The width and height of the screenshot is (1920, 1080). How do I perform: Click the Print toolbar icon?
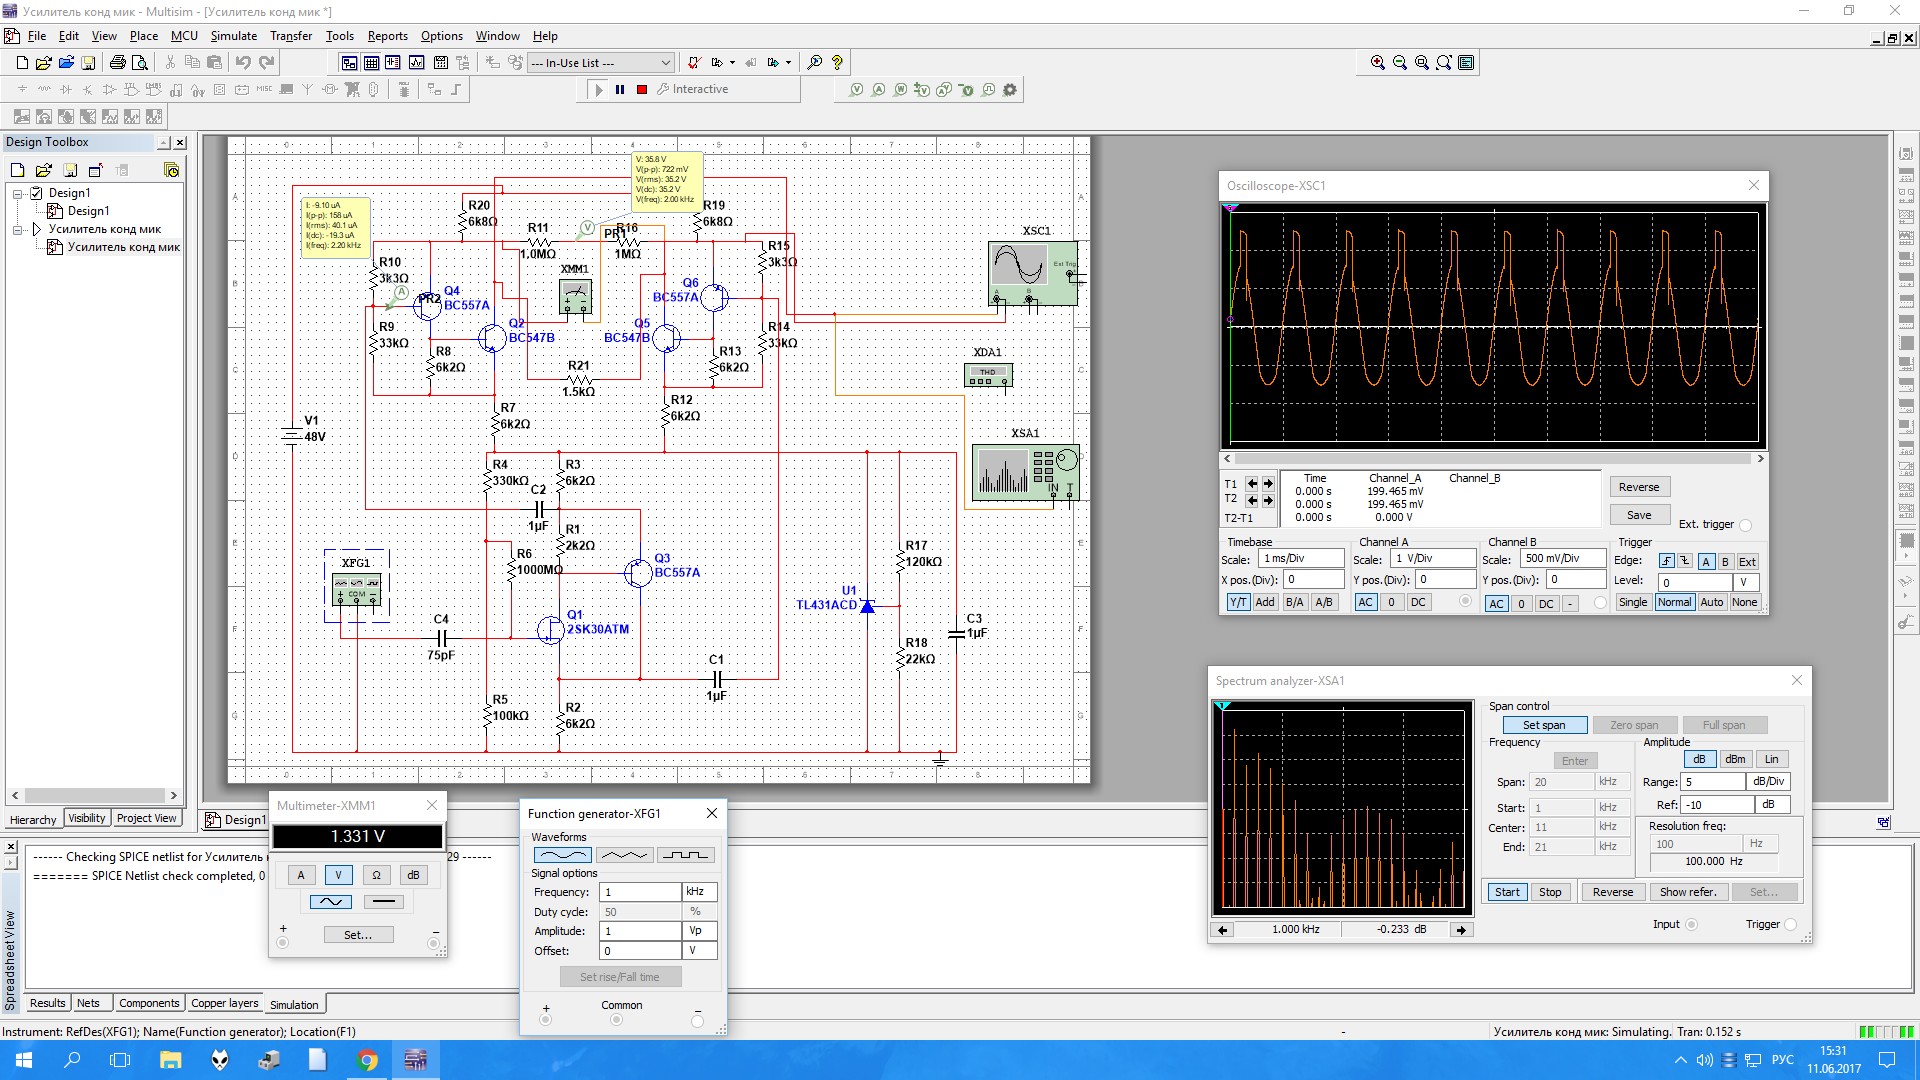tap(117, 62)
